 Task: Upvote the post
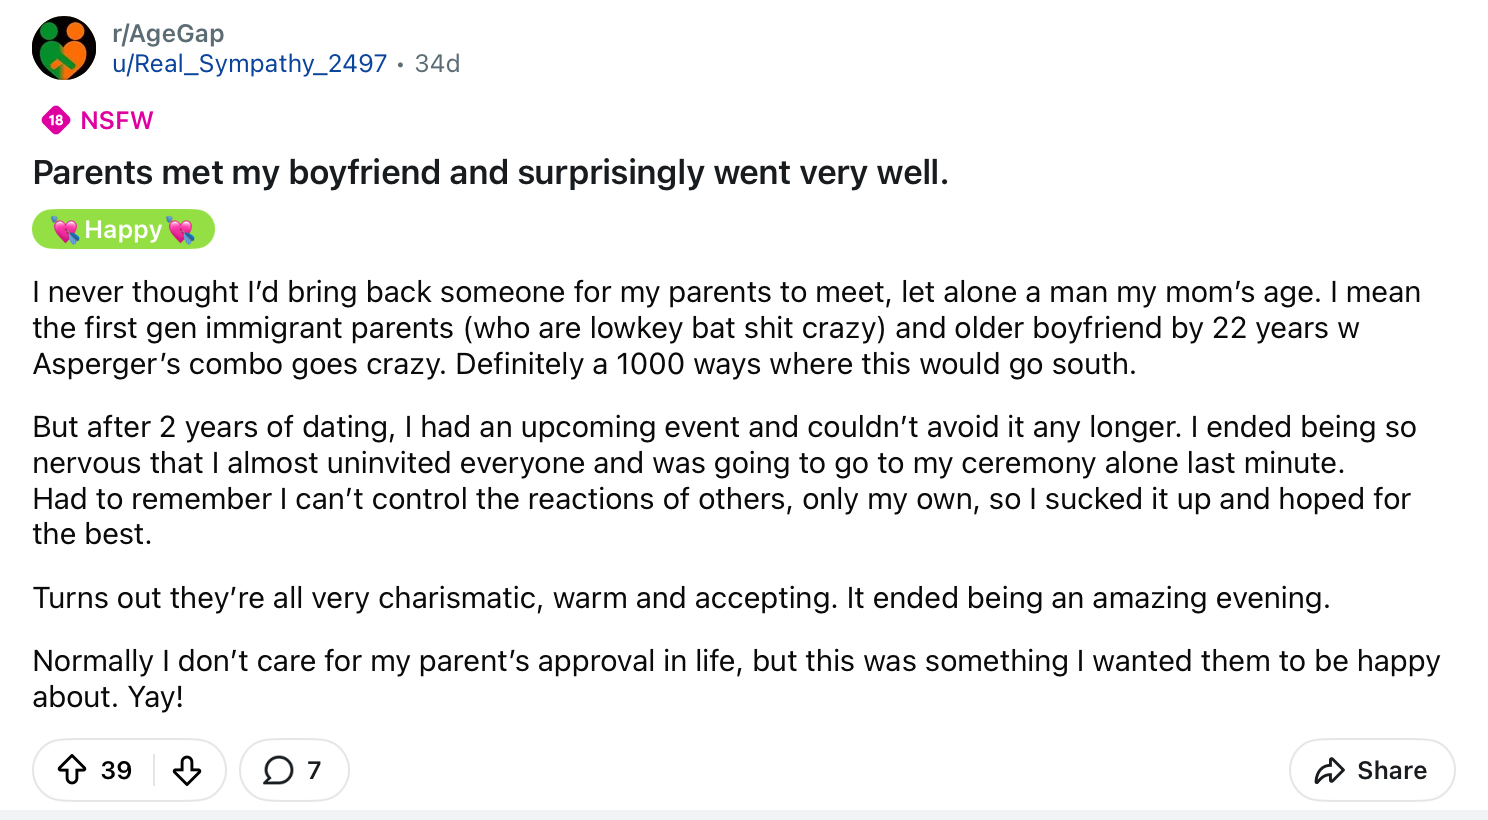(x=72, y=770)
